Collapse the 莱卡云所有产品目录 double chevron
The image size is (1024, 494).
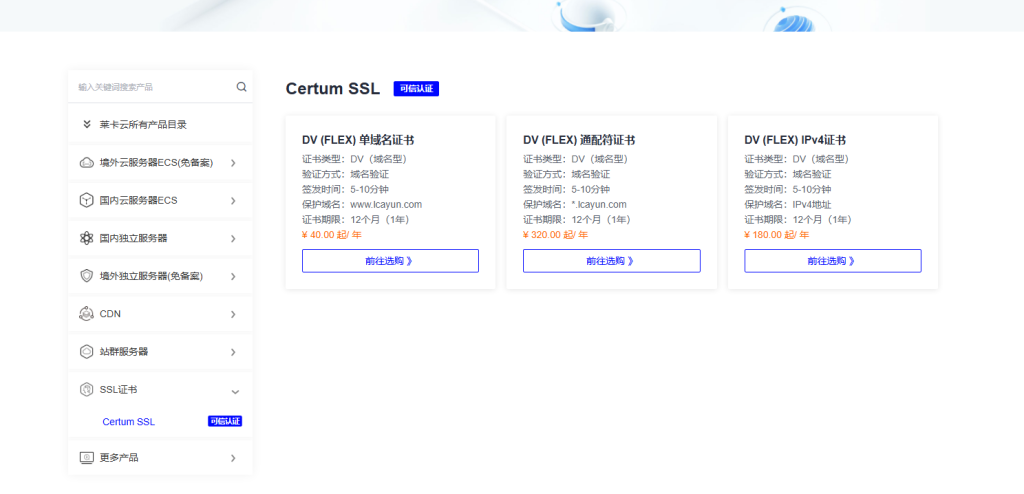pyautogui.click(x=87, y=125)
